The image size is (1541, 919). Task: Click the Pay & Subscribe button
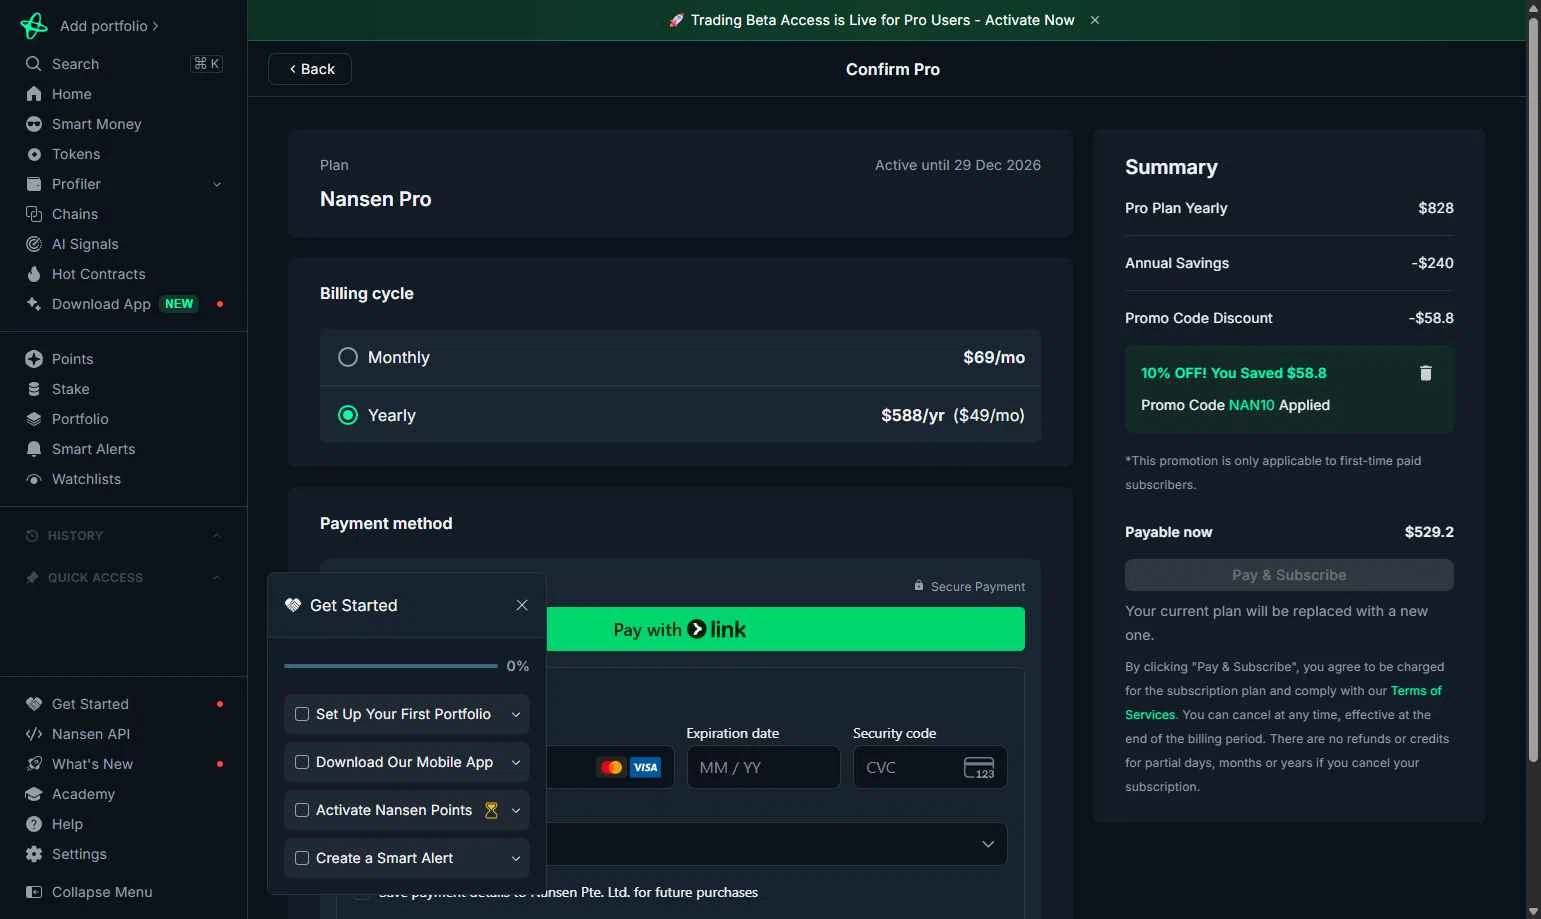1289,575
